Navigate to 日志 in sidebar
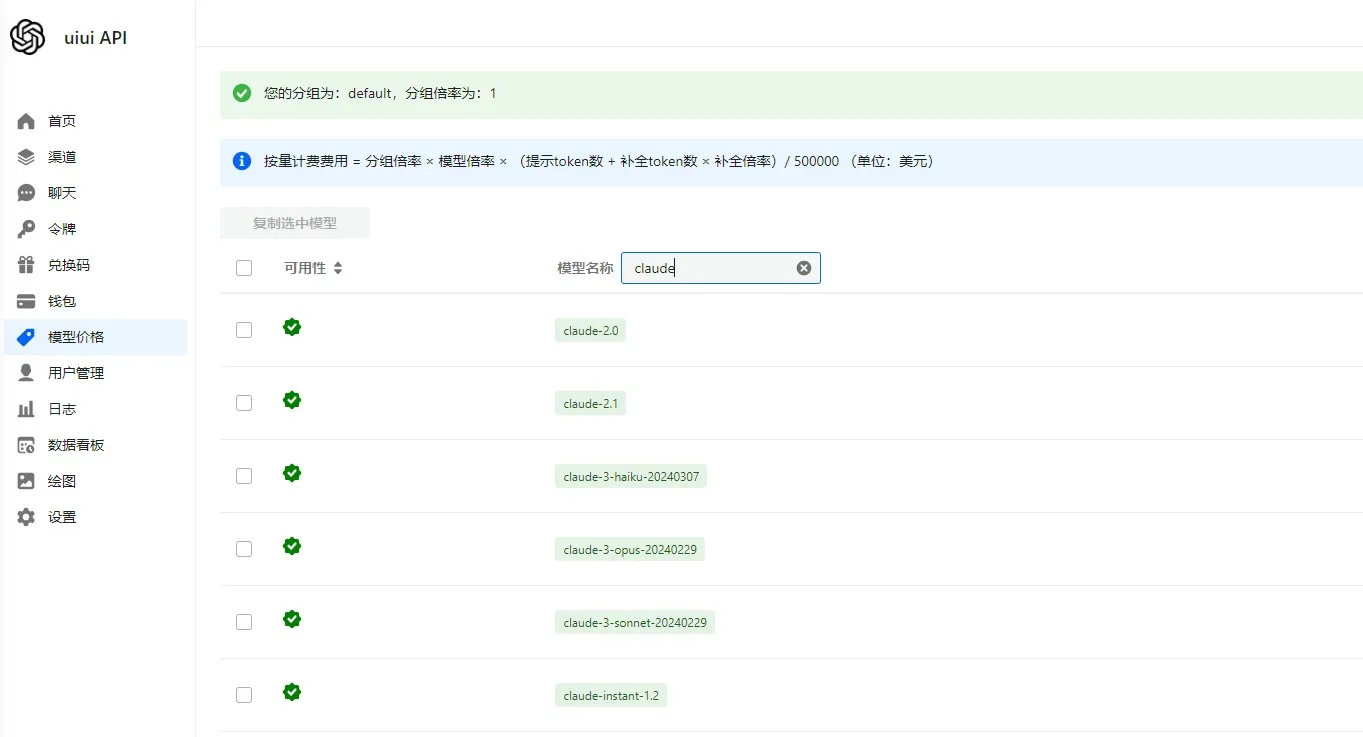1363x737 pixels. [62, 409]
